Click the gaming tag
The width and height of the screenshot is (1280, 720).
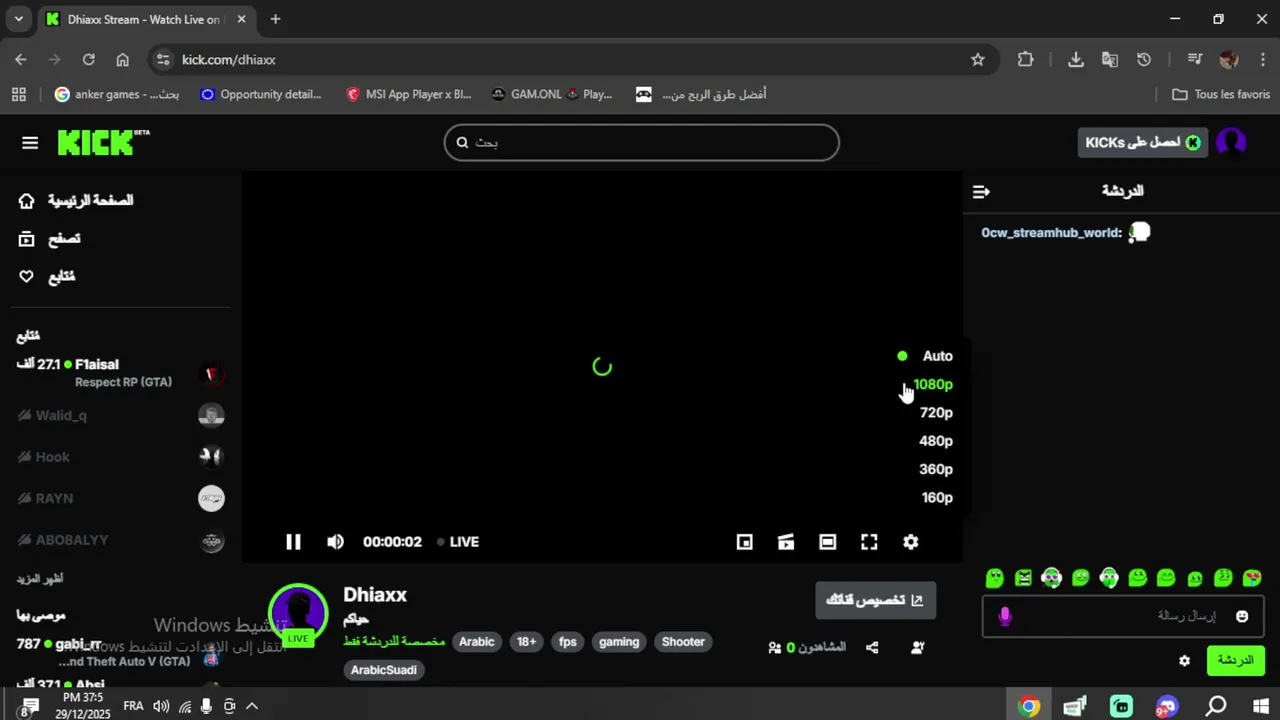click(x=619, y=642)
